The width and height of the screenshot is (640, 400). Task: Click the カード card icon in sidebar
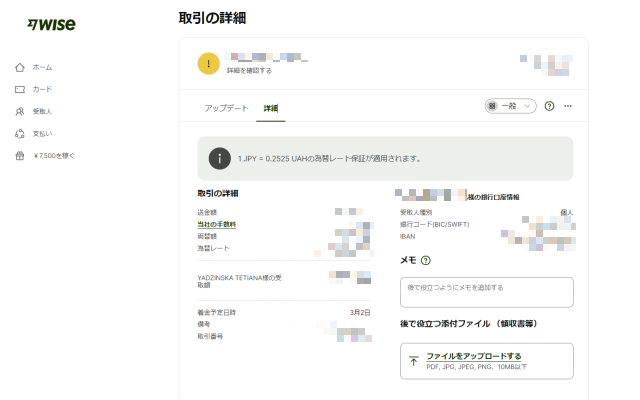tap(19, 89)
